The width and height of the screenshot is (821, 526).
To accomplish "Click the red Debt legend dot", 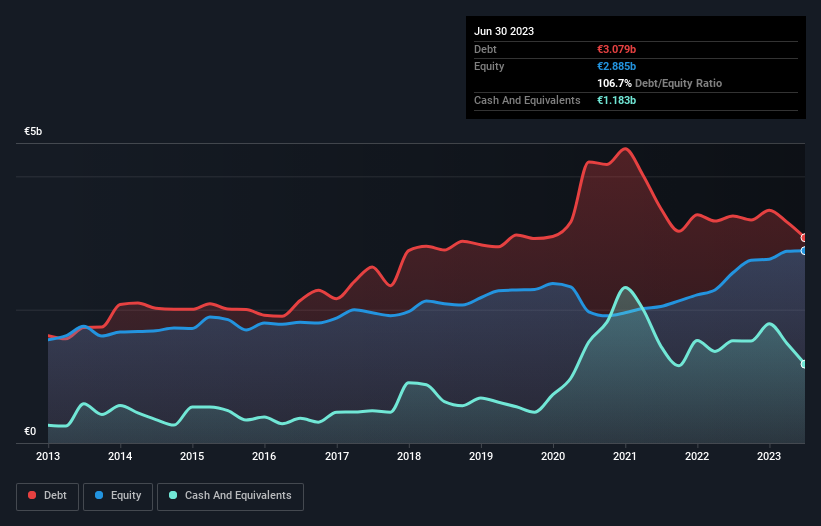I will pos(32,495).
